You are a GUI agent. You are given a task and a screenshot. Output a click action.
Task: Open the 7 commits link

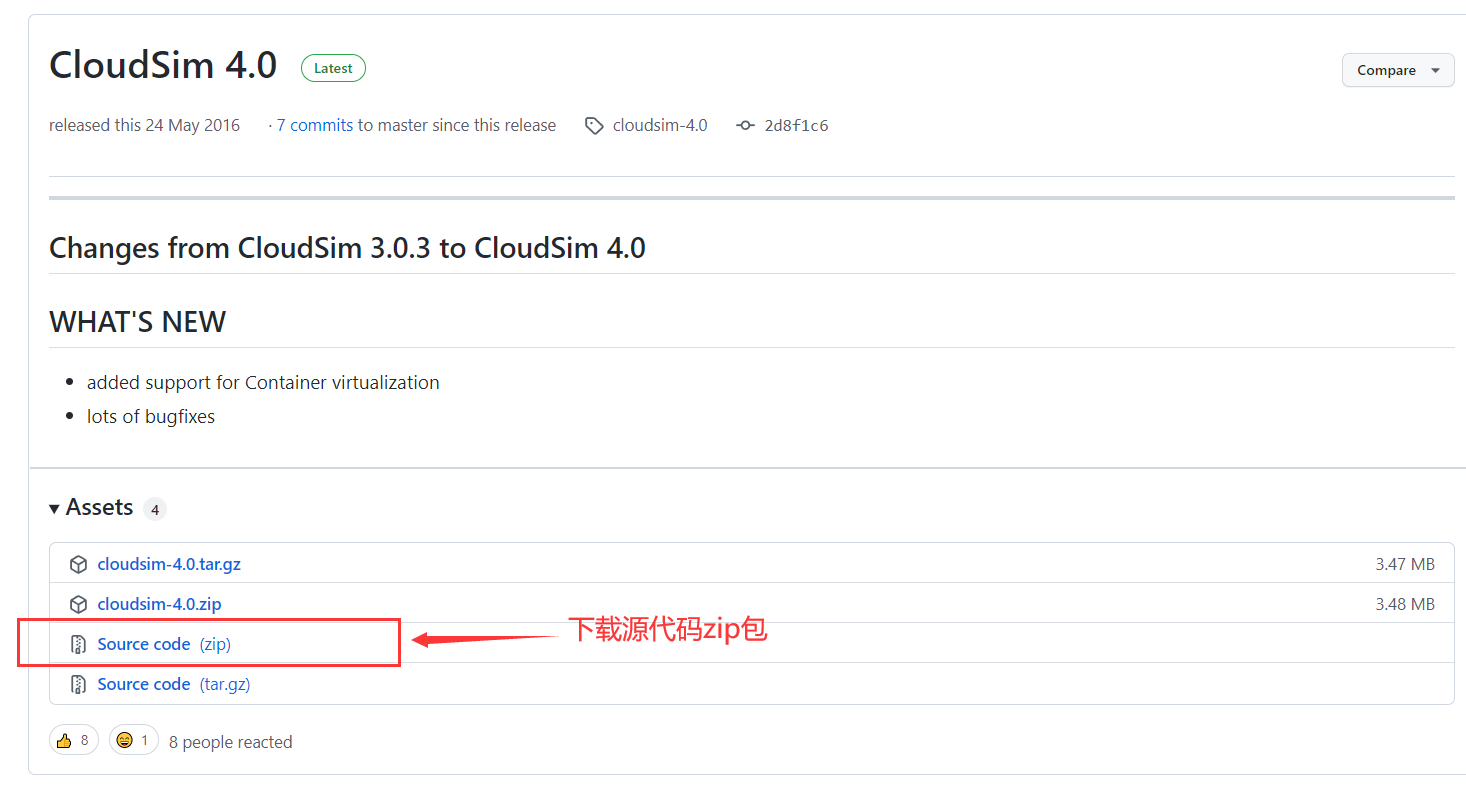click(315, 125)
